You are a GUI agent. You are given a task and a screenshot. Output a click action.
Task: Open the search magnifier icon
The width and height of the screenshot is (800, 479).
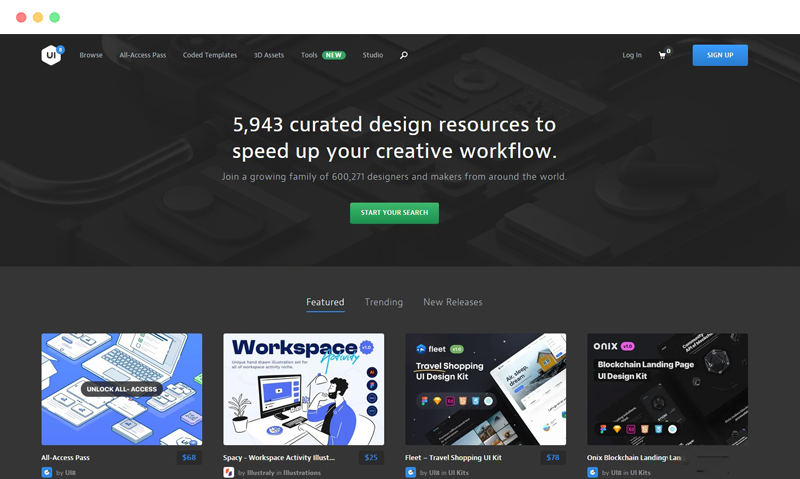tap(404, 55)
